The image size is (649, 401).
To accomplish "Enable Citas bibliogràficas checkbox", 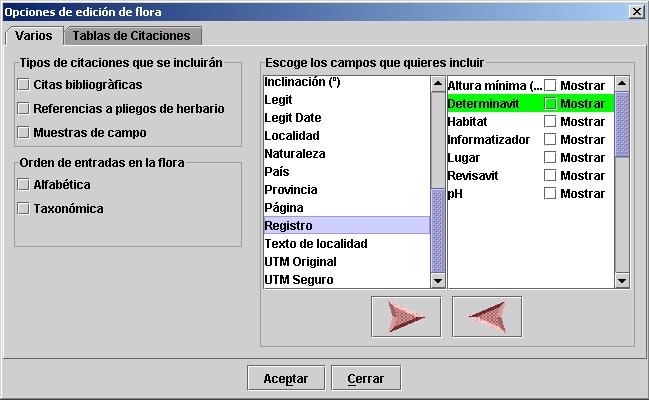I will coord(24,84).
